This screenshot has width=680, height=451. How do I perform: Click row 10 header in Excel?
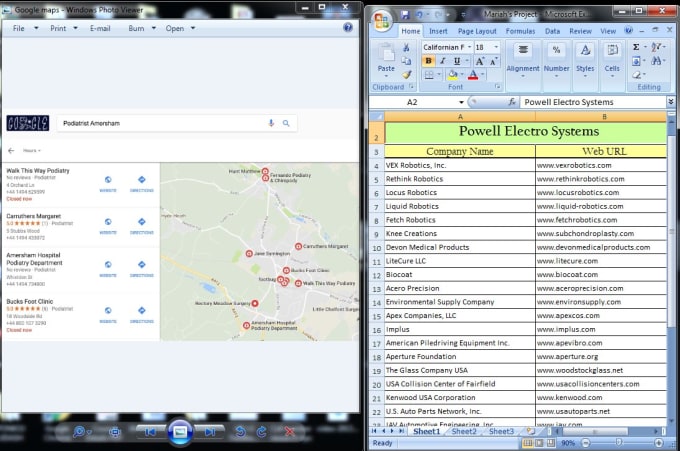[x=376, y=248]
